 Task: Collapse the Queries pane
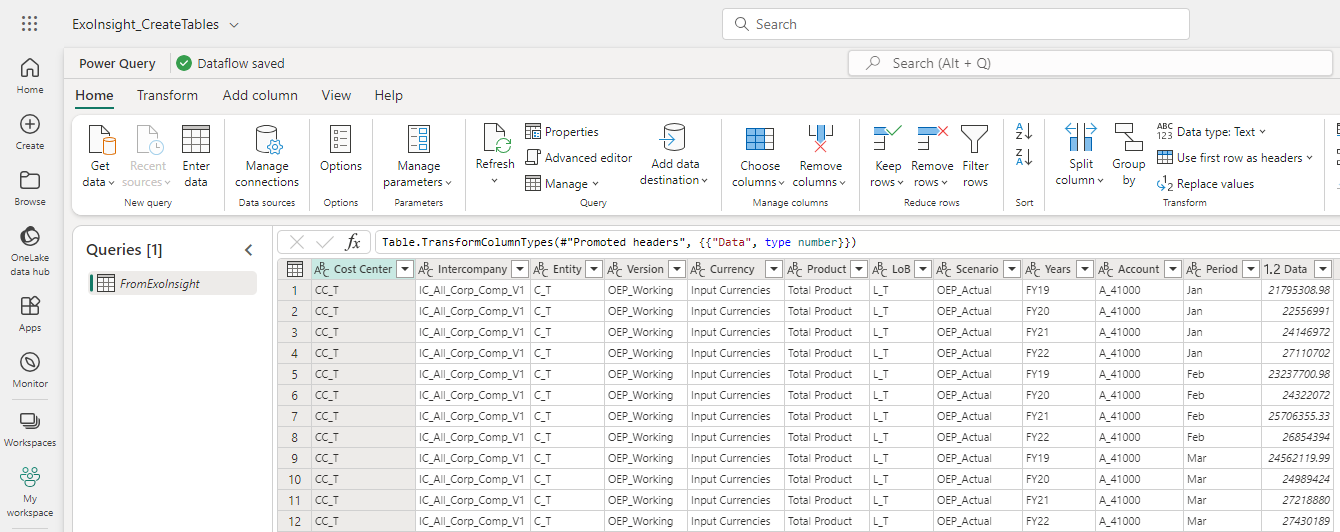point(249,250)
